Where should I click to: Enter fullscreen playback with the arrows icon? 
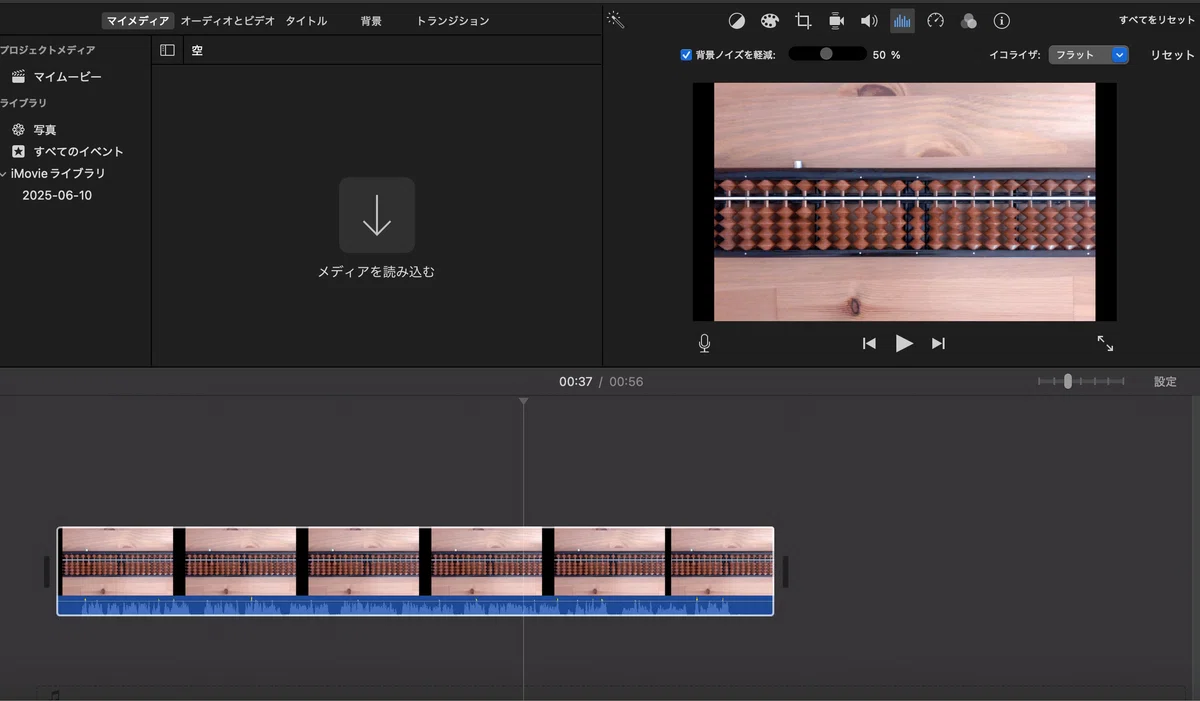1105,343
